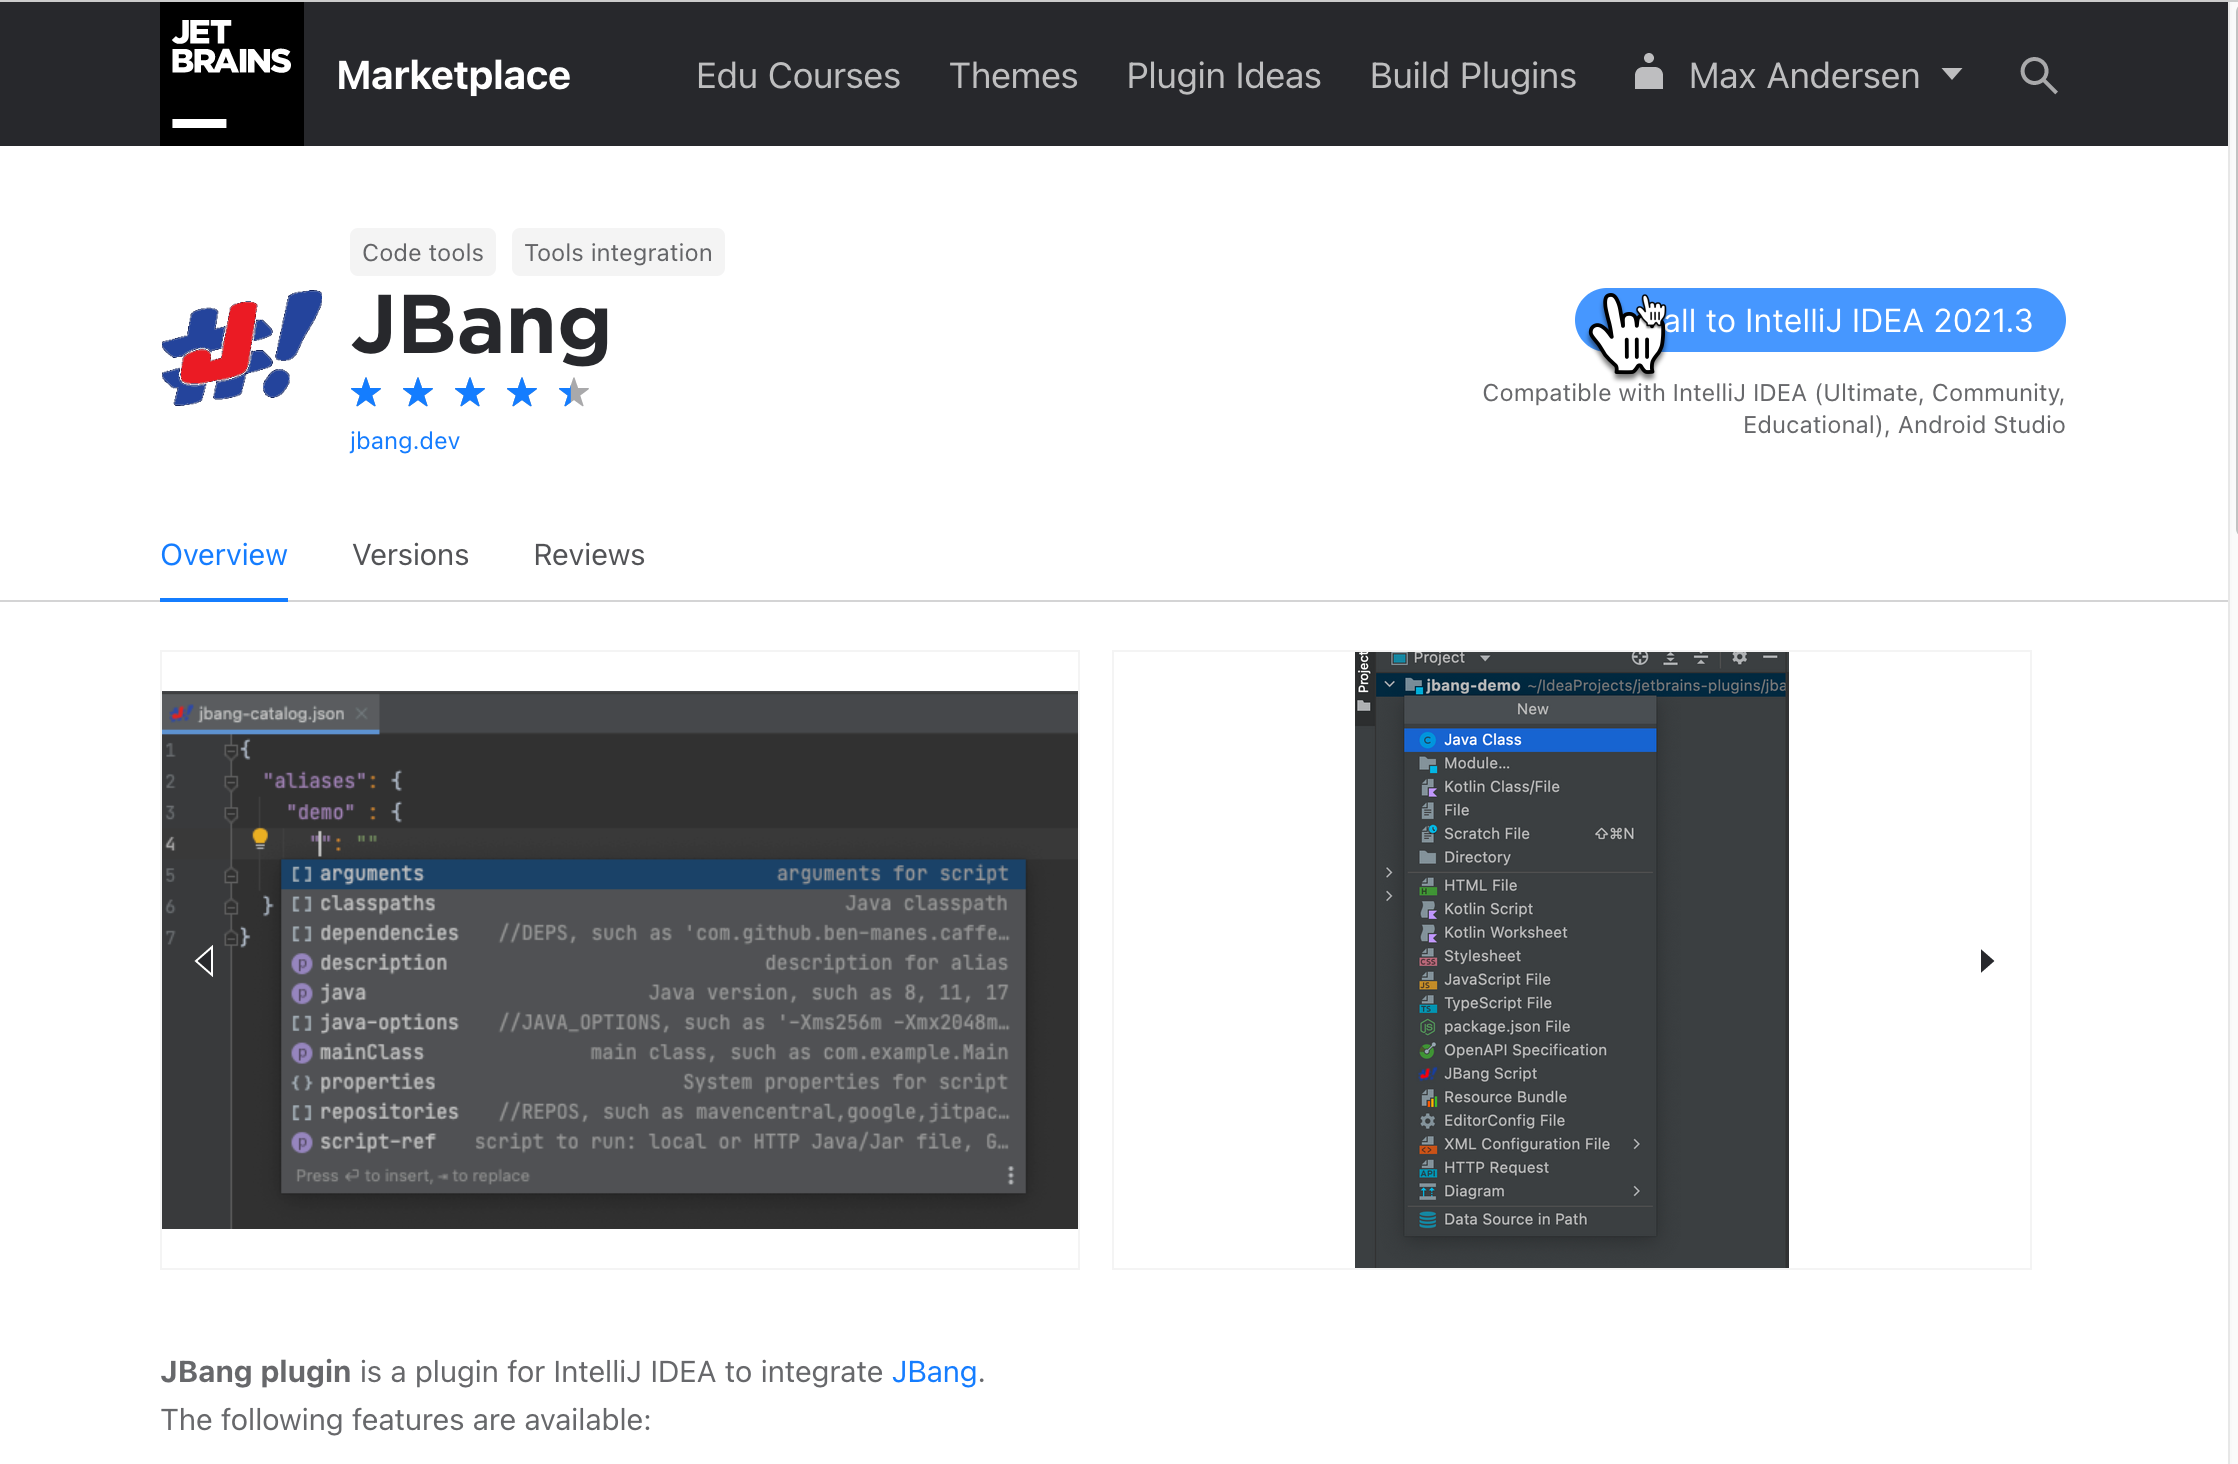Open the New file menu screenshot thumbnail

click(x=1571, y=960)
